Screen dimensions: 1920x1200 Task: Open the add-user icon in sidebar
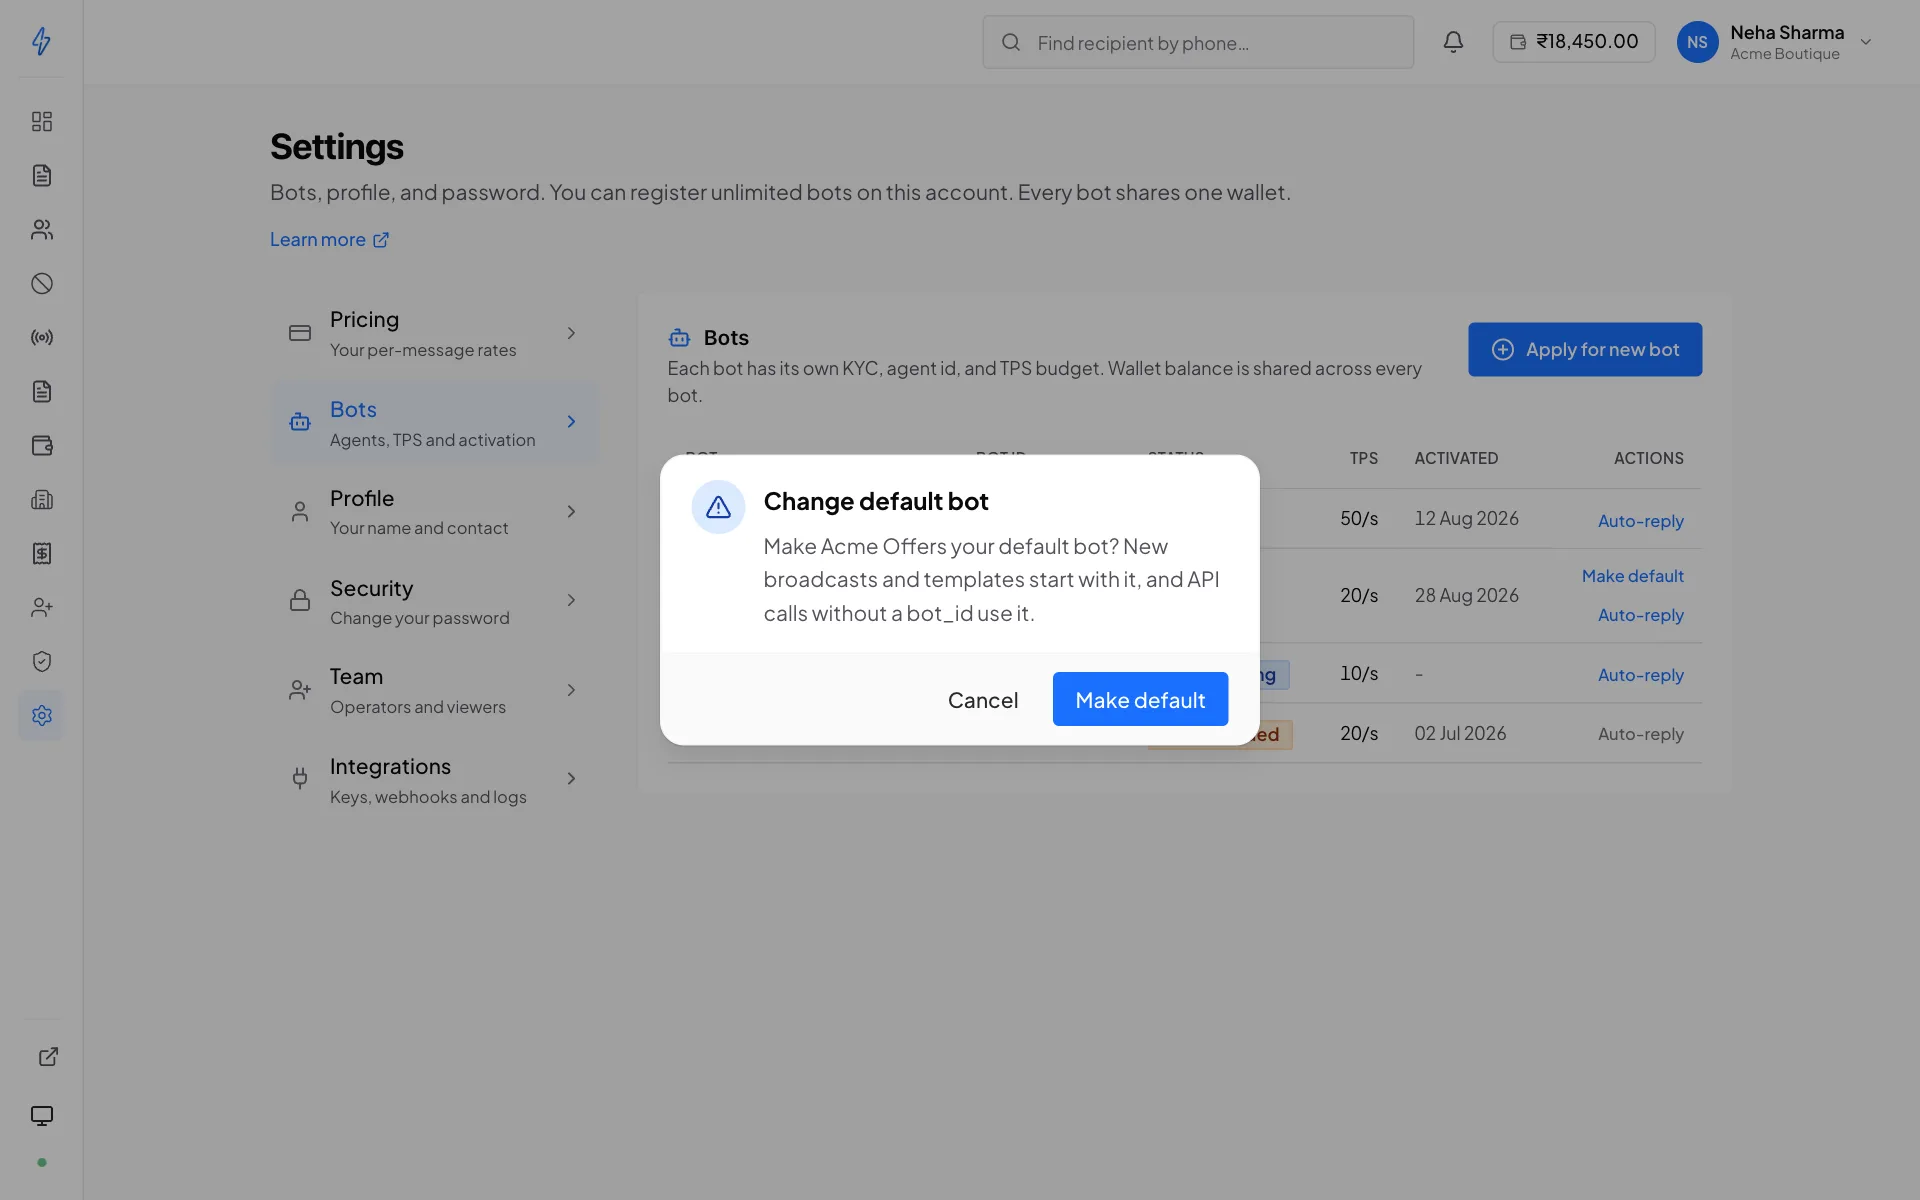click(x=41, y=608)
